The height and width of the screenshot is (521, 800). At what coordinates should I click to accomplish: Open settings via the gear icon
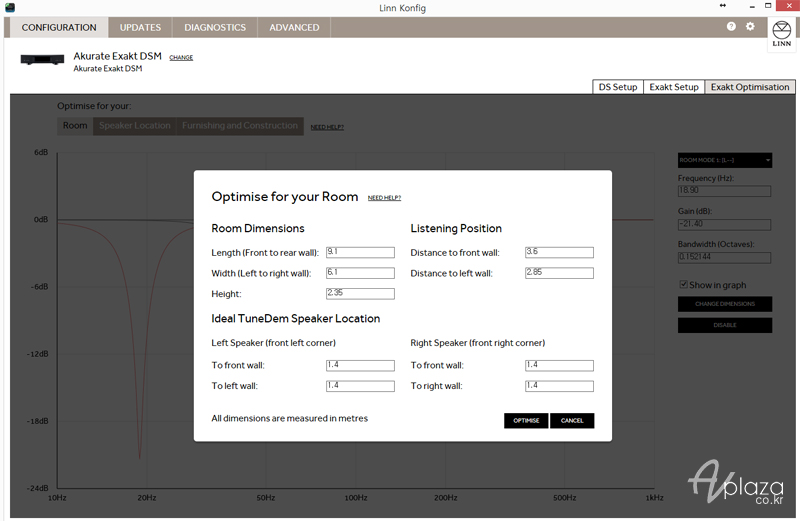[750, 27]
